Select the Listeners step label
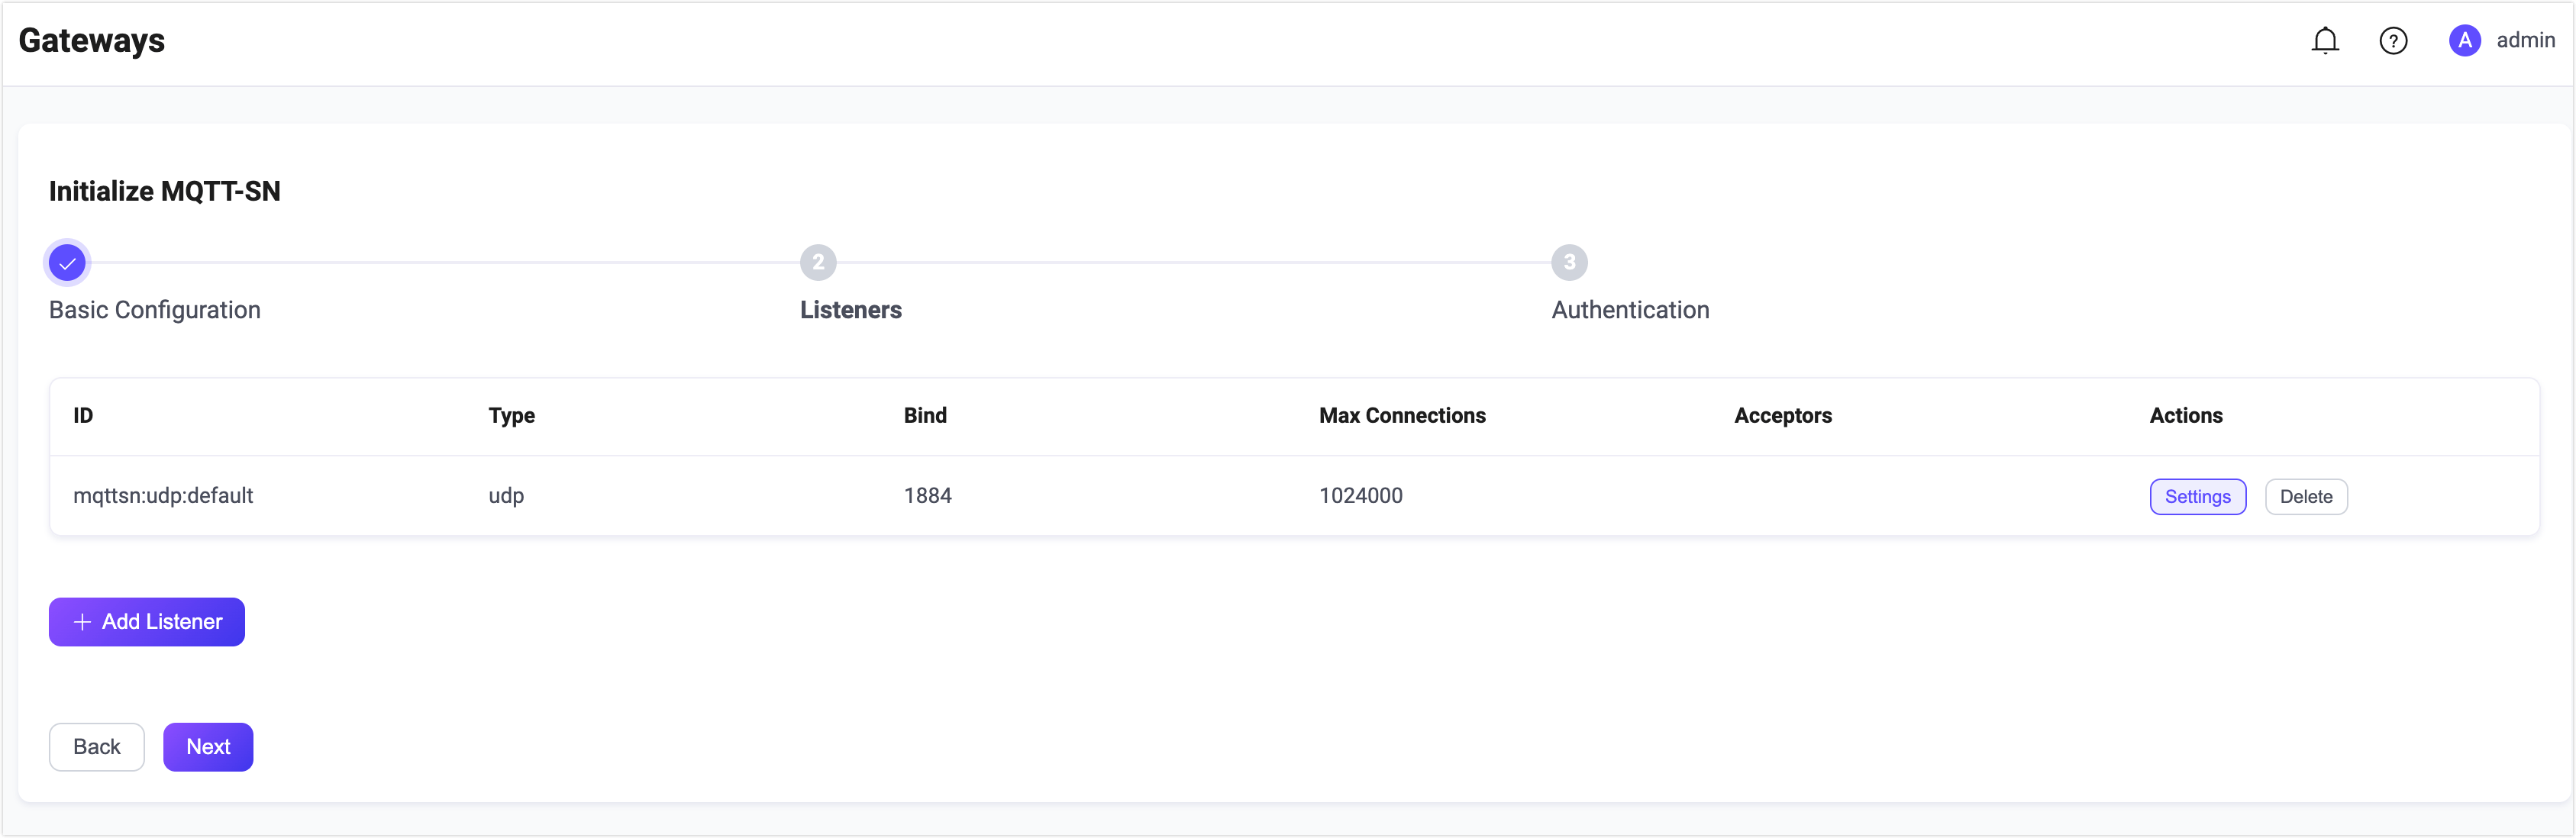 point(850,310)
